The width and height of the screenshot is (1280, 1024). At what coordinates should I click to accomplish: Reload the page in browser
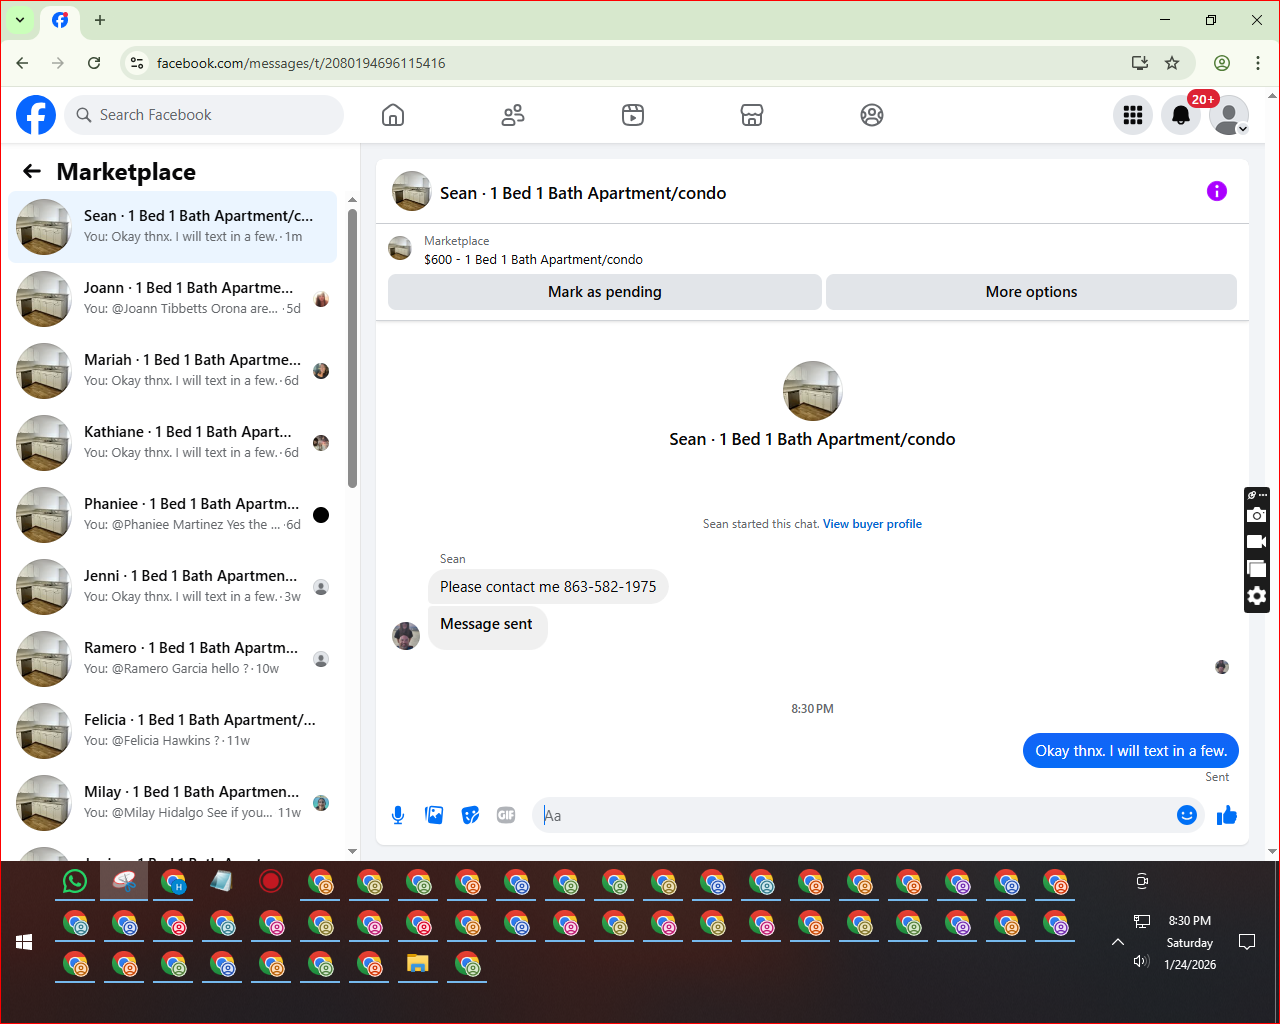94,63
